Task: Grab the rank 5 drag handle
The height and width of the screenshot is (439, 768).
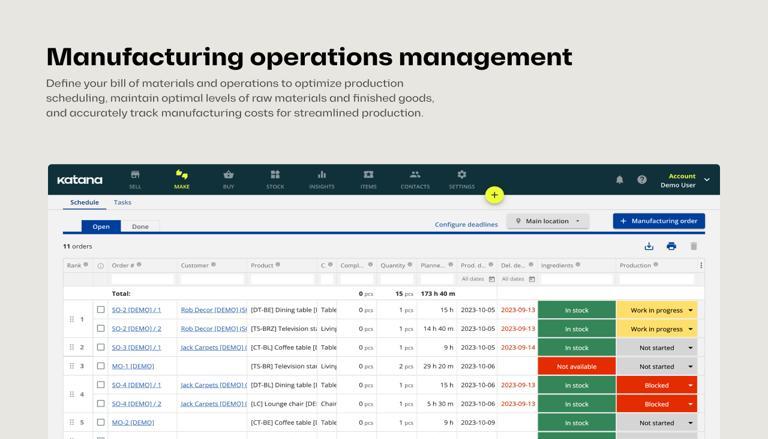Action: [x=72, y=422]
